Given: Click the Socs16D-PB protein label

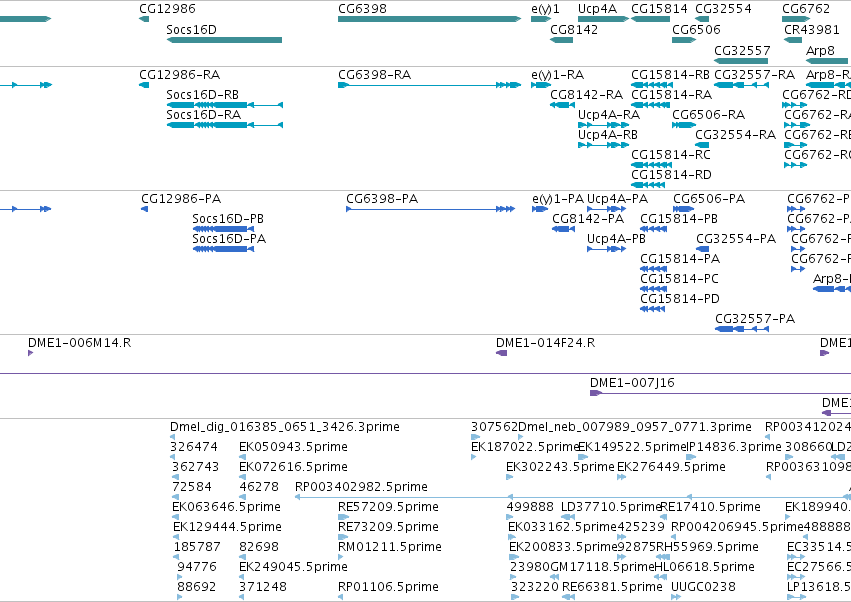Looking at the screenshot, I should 227,219.
